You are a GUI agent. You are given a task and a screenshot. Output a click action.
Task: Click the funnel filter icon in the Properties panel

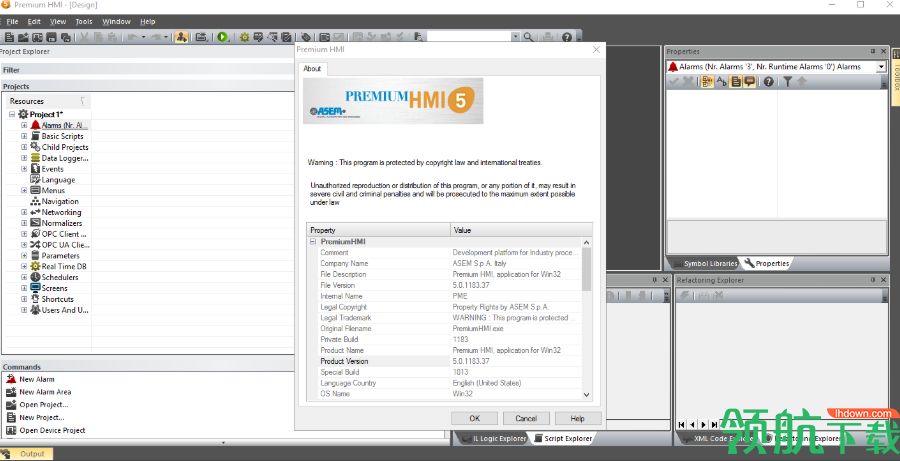pos(788,82)
